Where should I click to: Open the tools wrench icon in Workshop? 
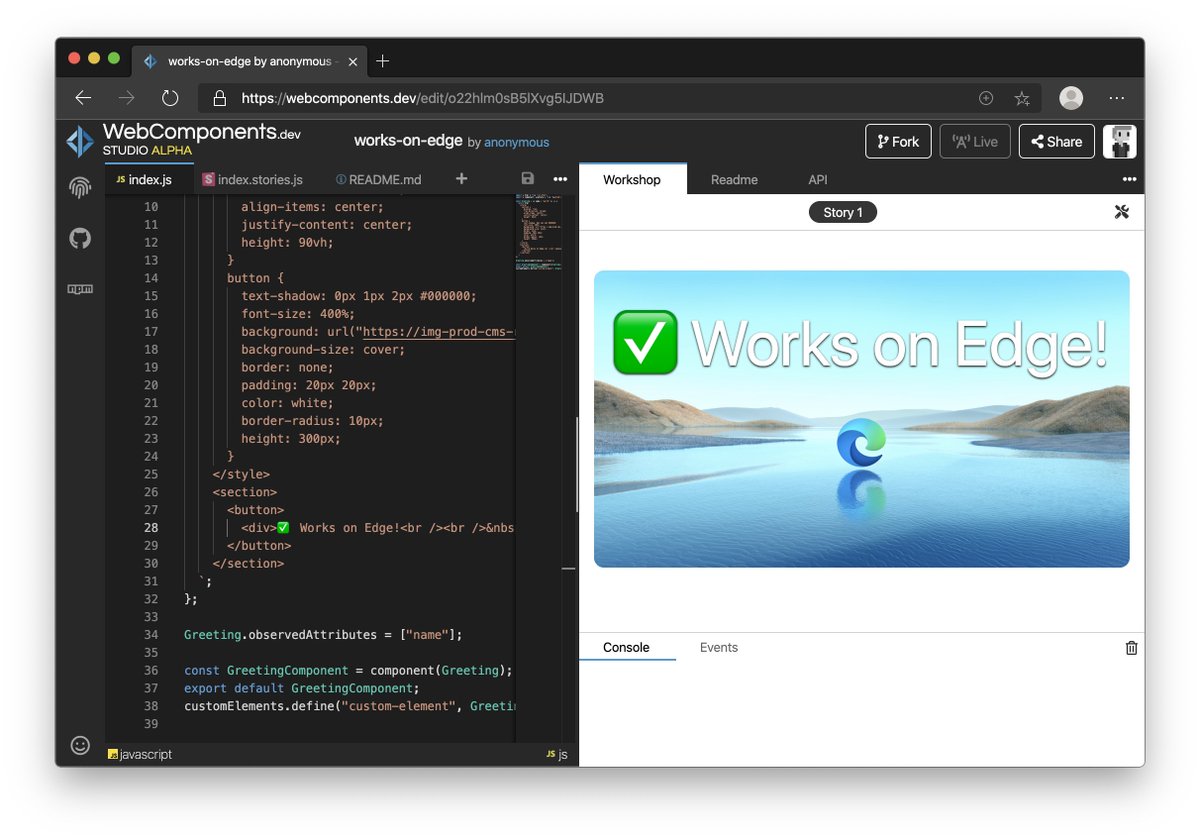pyautogui.click(x=1121, y=212)
